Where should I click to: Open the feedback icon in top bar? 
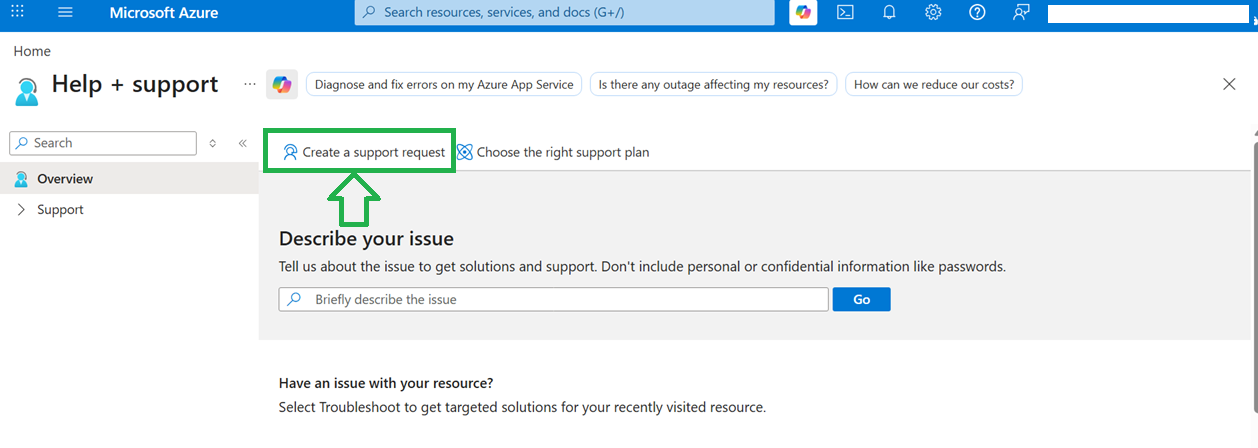(x=1021, y=13)
